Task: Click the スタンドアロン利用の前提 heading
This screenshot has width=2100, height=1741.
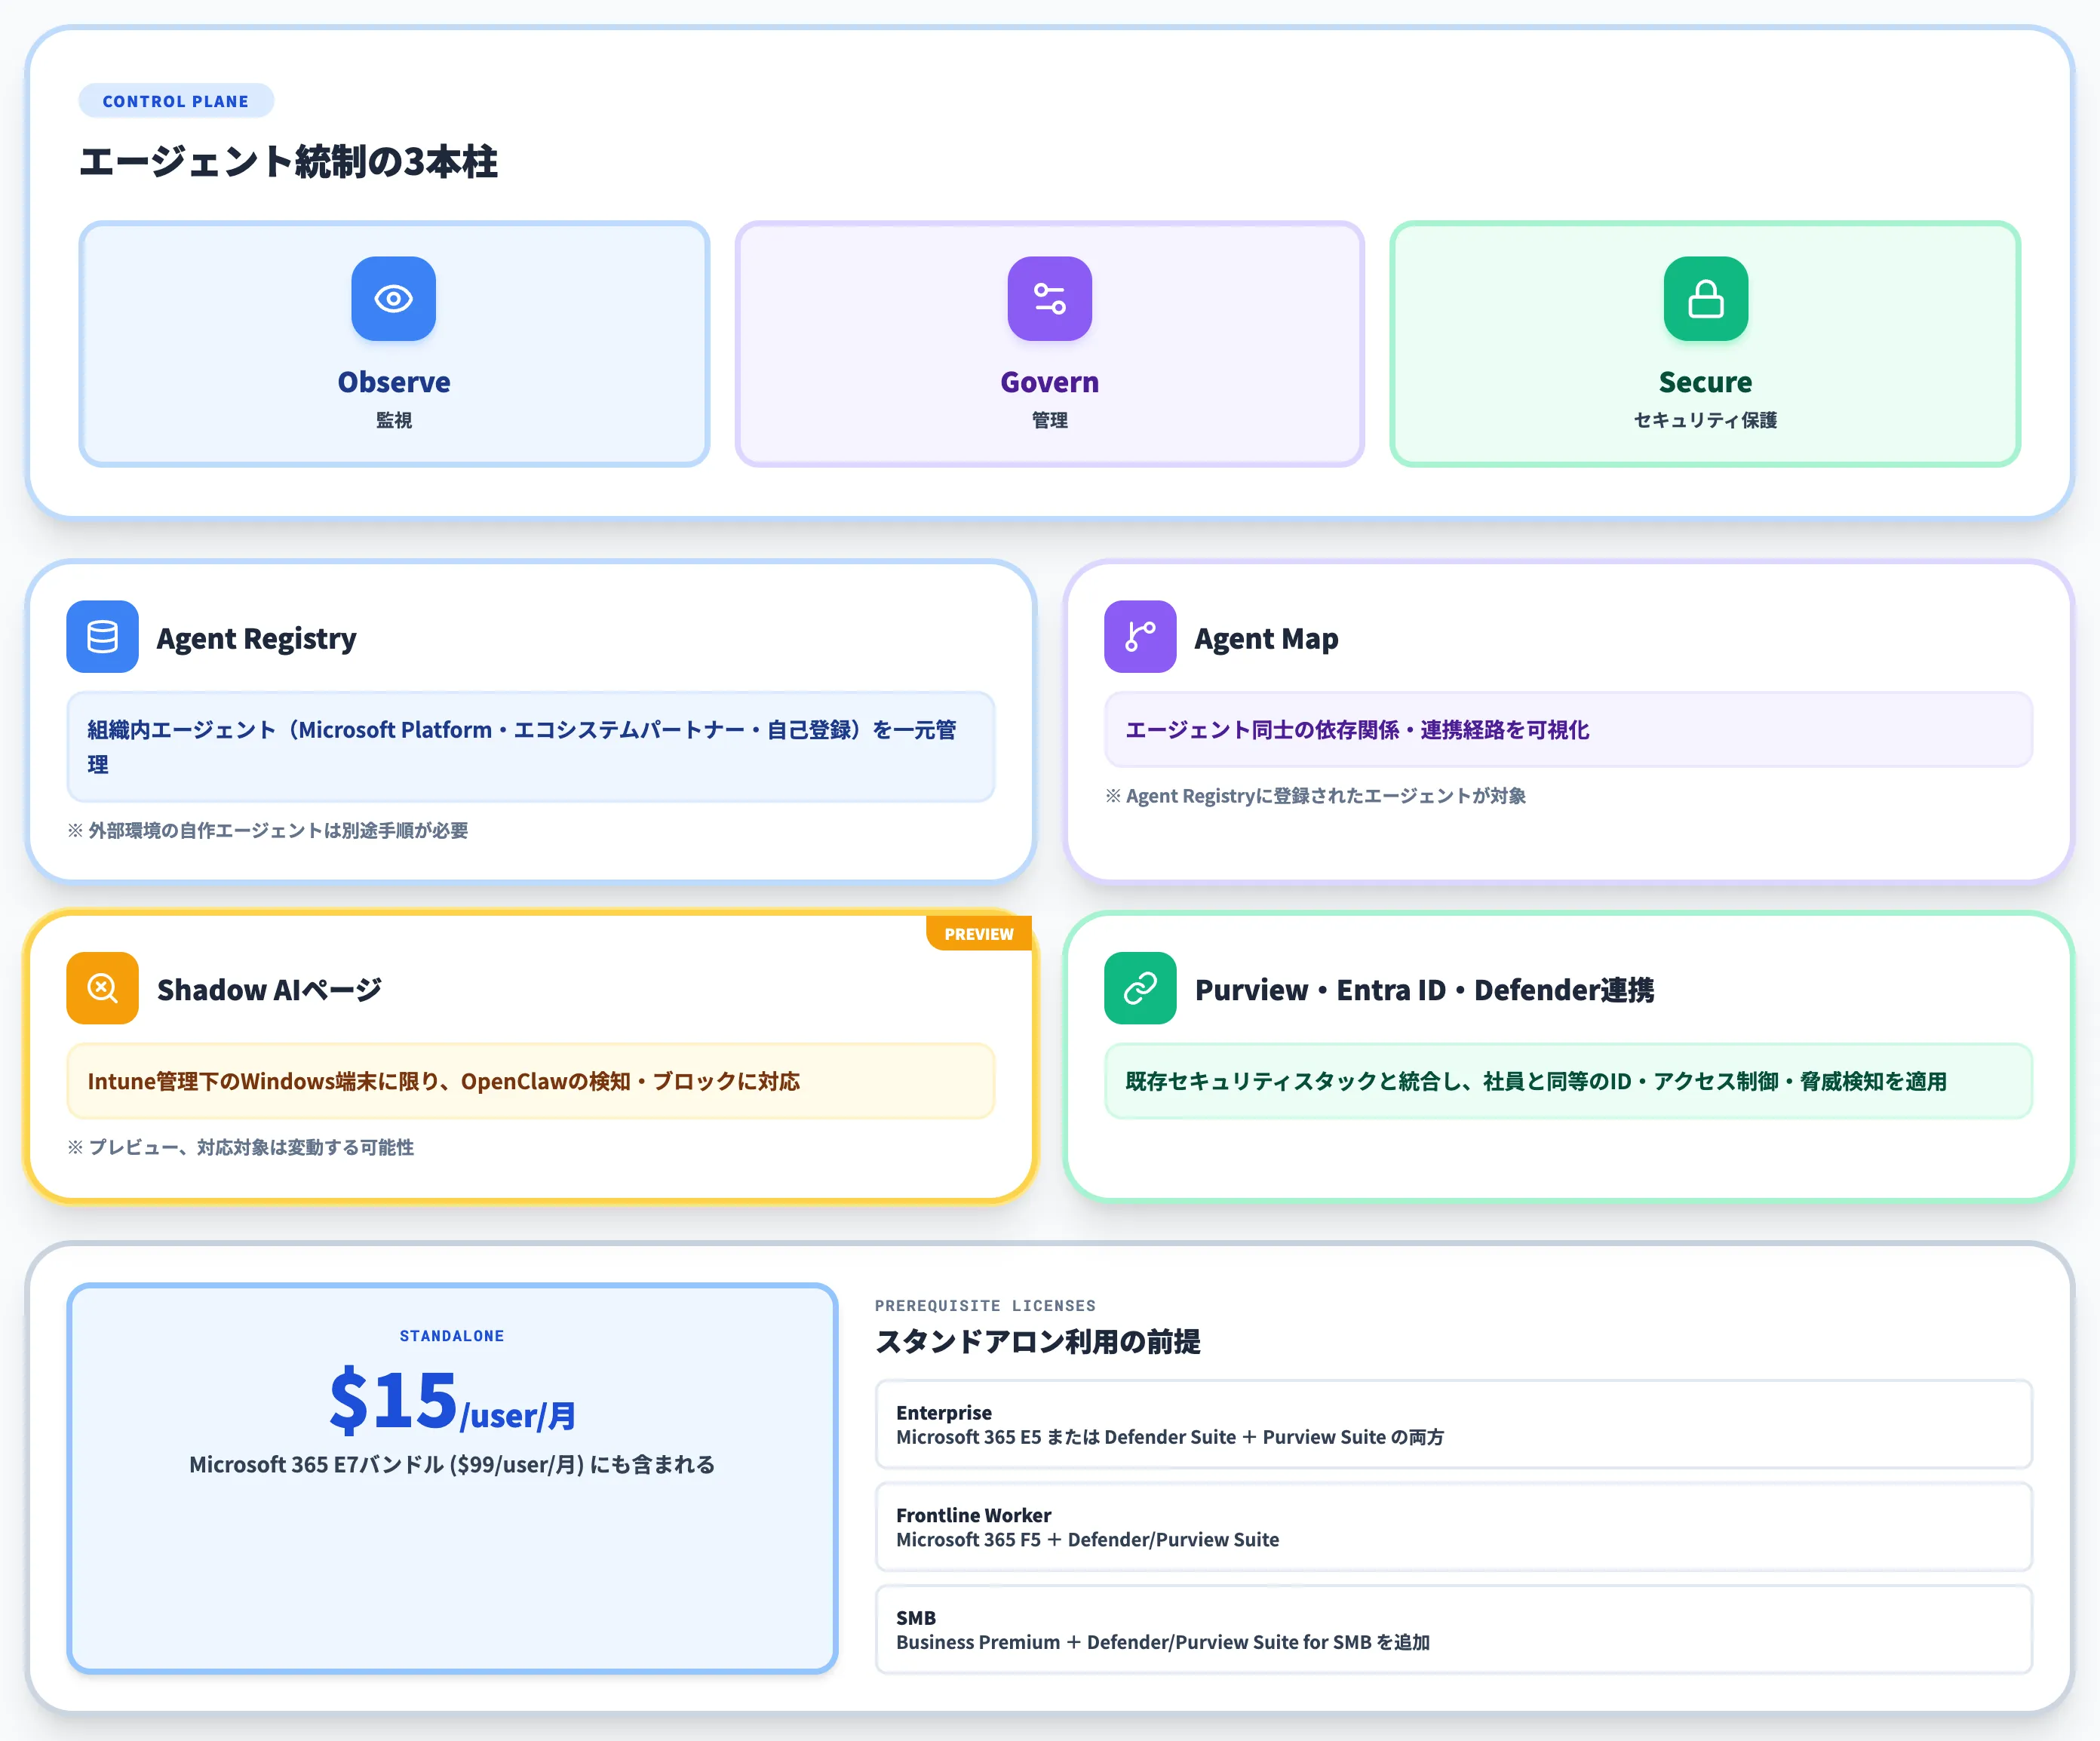Action: pos(1037,1342)
